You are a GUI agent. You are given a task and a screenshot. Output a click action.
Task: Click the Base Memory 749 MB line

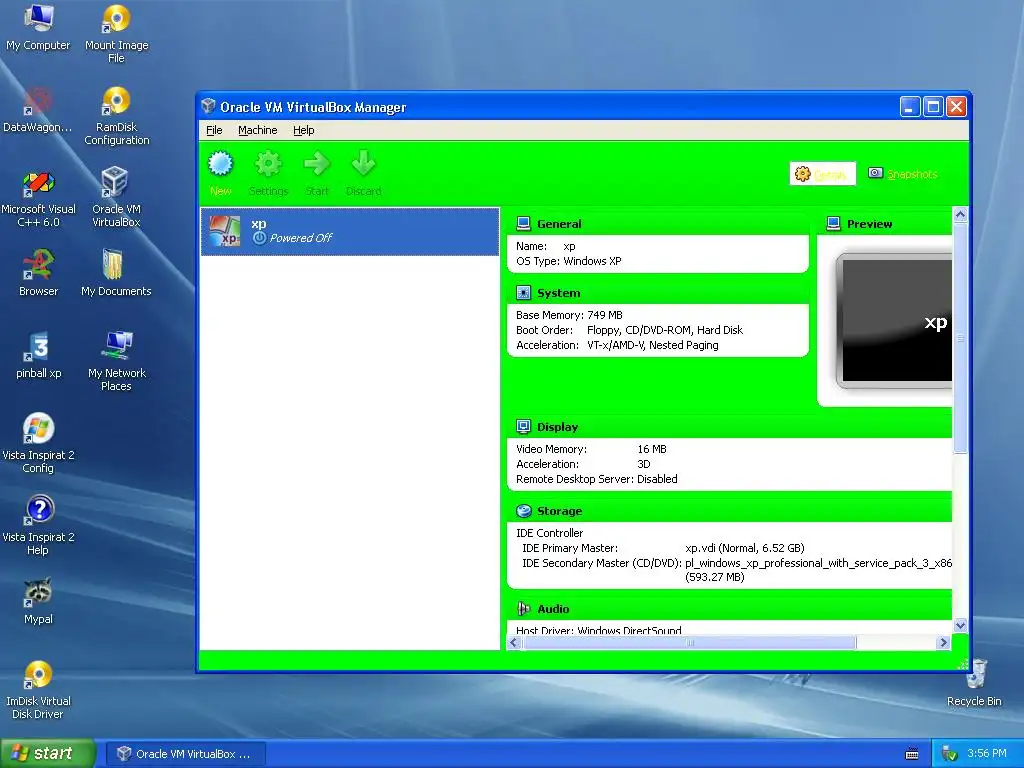(569, 315)
